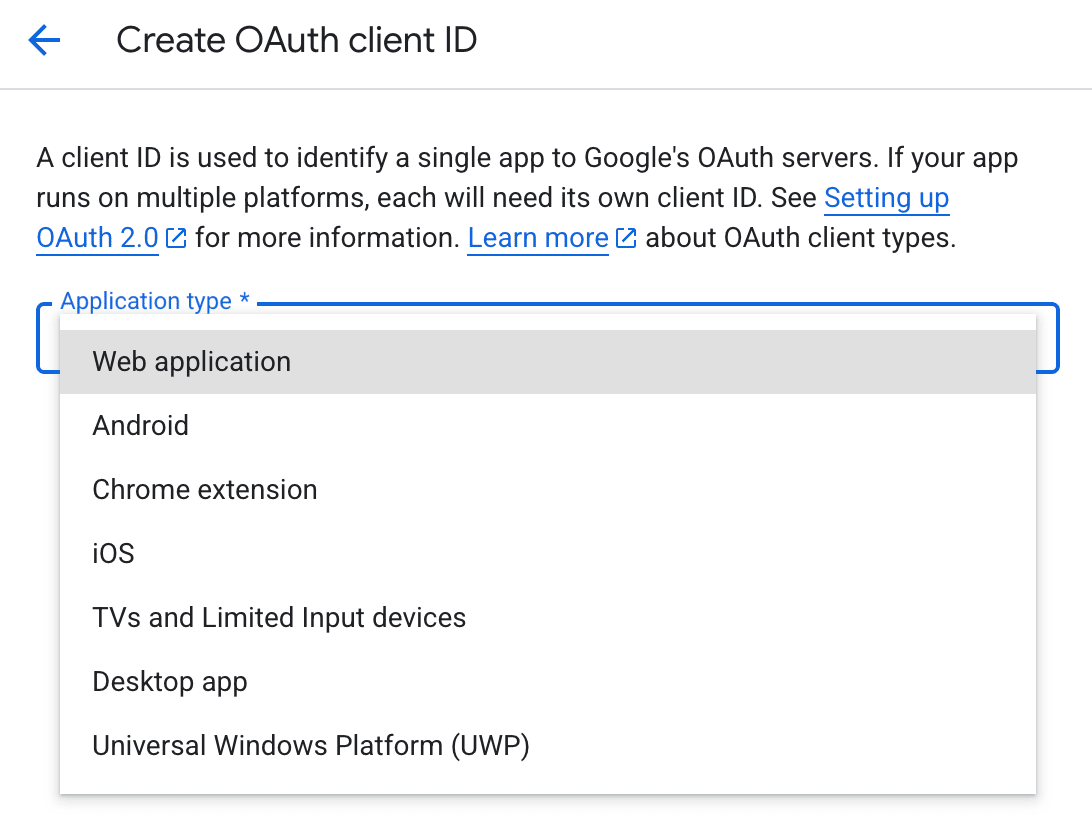Click blank area below the dropdown list
The height and width of the screenshot is (830, 1092).
pyautogui.click(x=546, y=814)
